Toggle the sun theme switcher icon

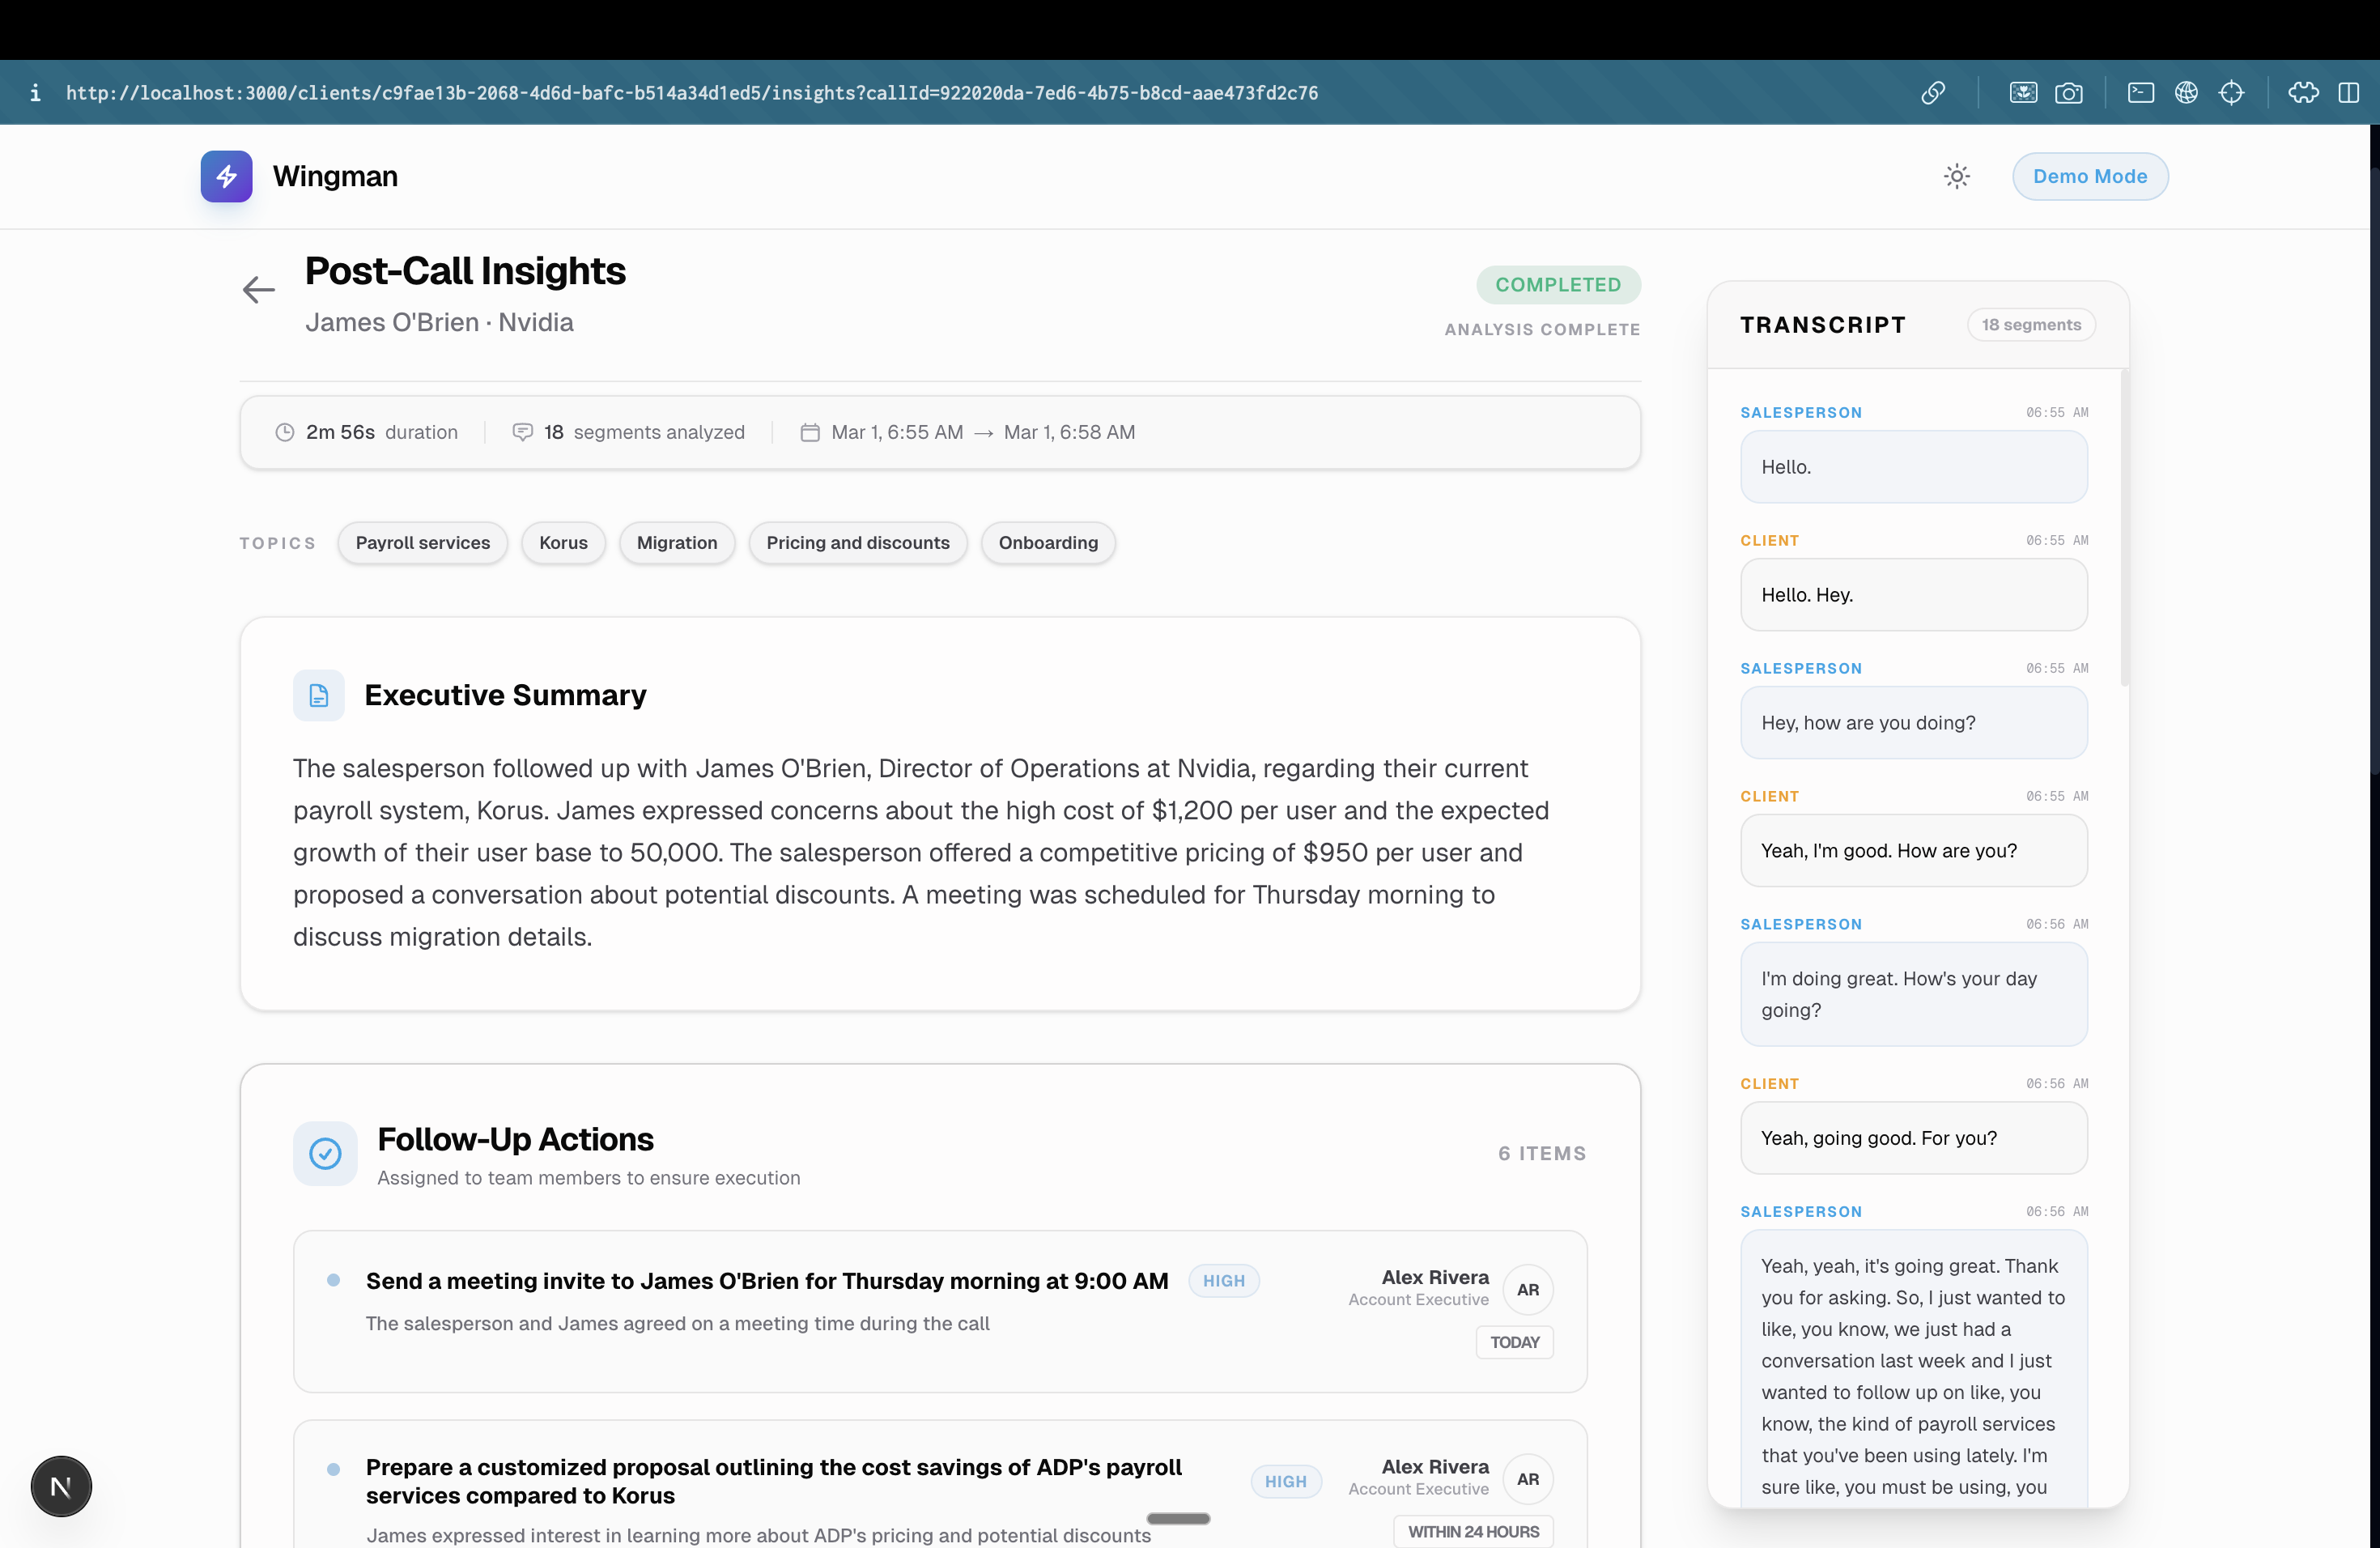pyautogui.click(x=1956, y=176)
